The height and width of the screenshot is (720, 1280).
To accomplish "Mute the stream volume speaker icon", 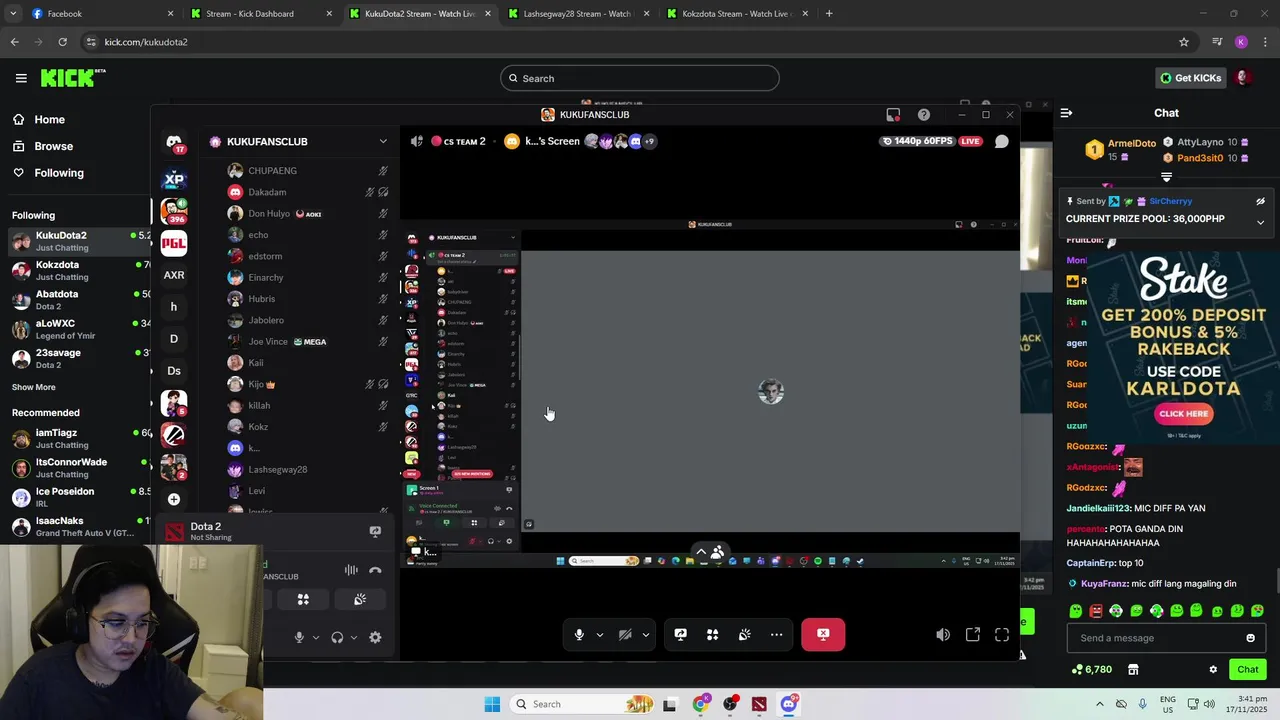I will click(943, 634).
